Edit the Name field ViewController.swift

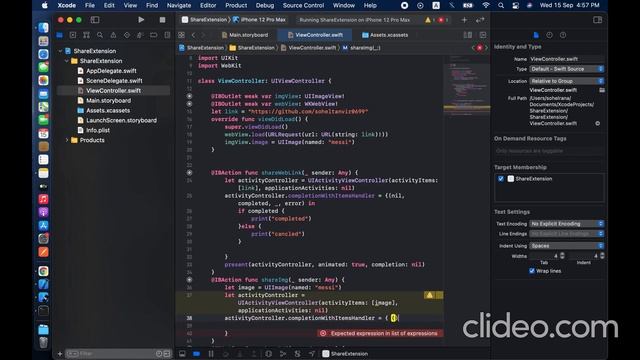pyautogui.click(x=567, y=59)
